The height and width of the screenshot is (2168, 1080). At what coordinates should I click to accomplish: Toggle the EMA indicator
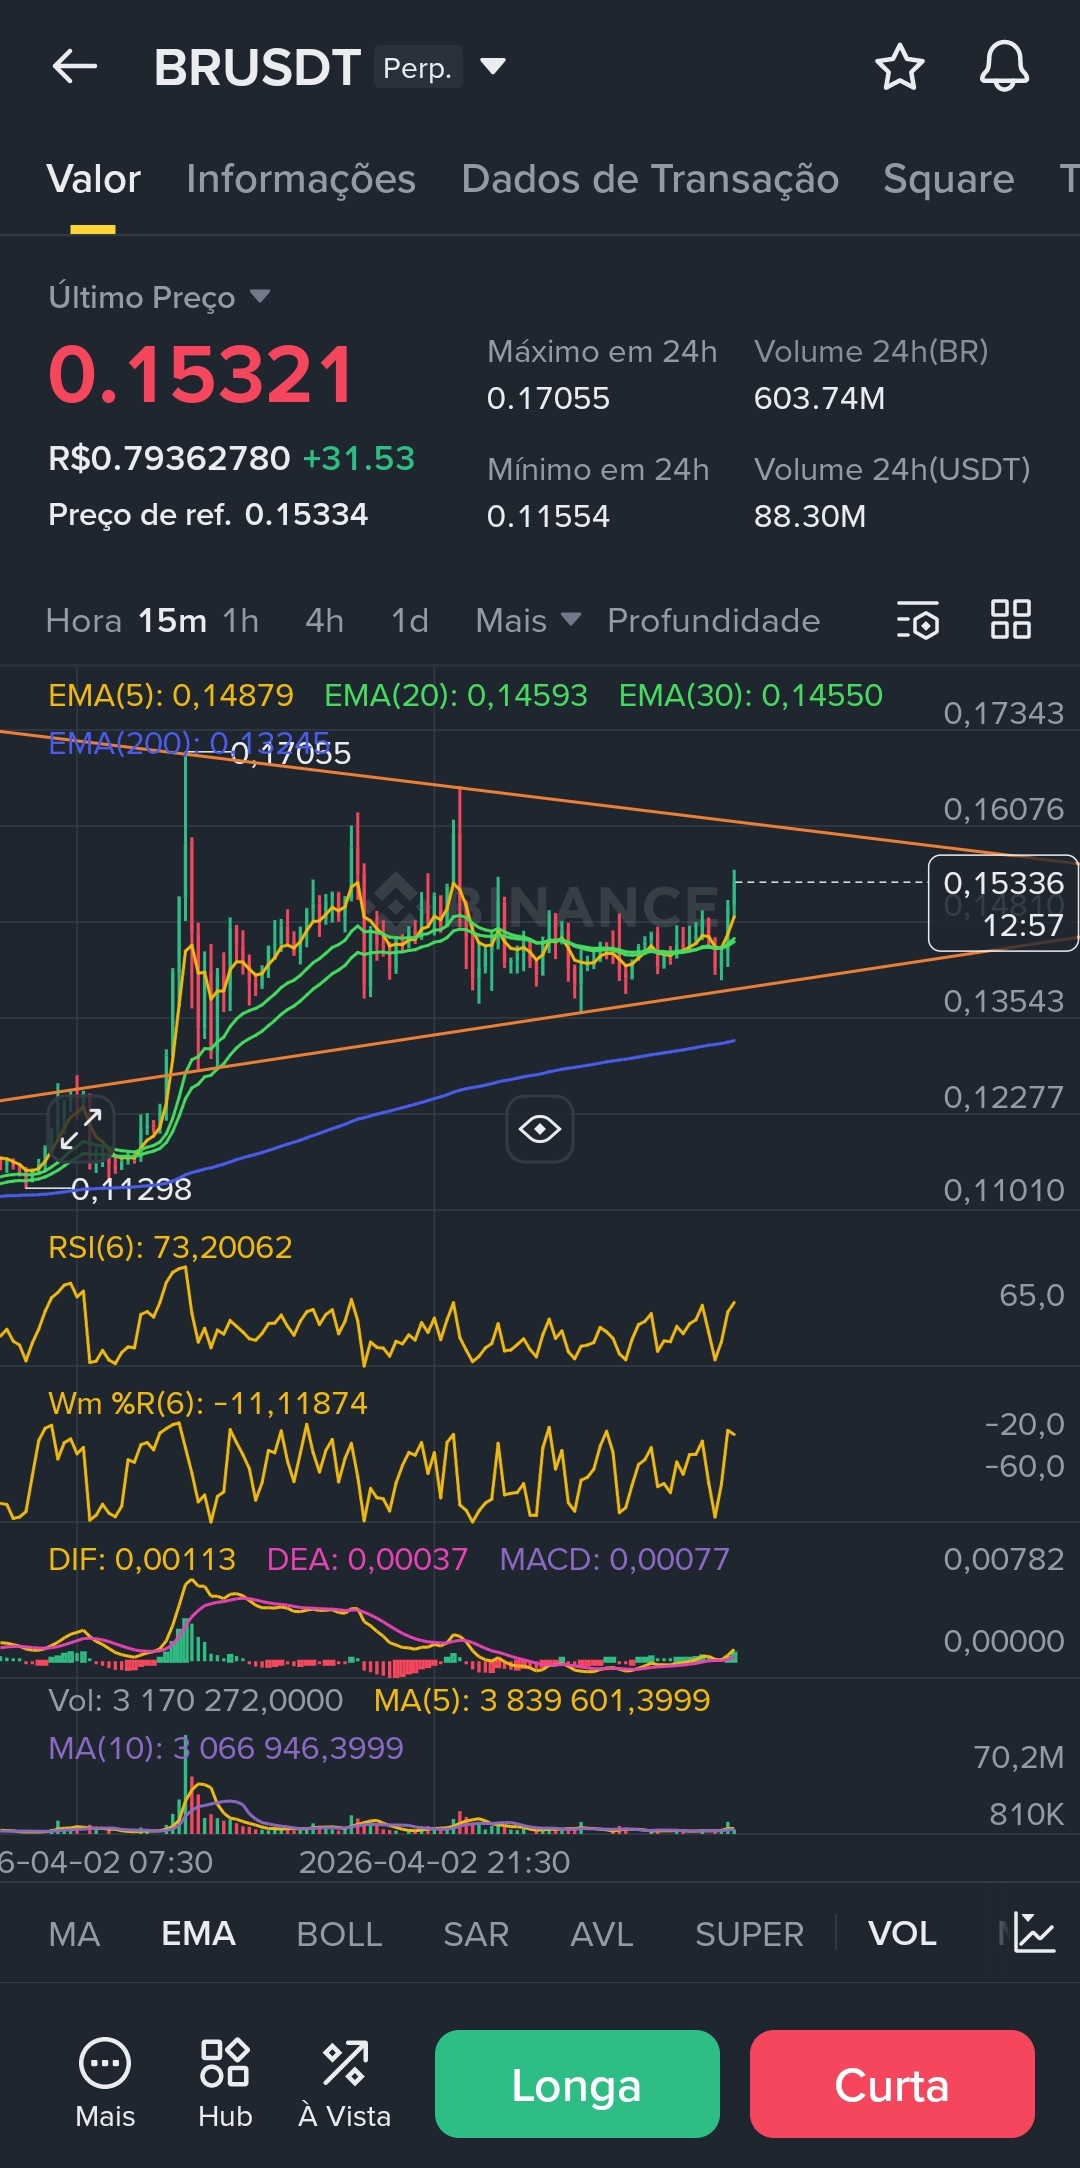[x=198, y=1933]
